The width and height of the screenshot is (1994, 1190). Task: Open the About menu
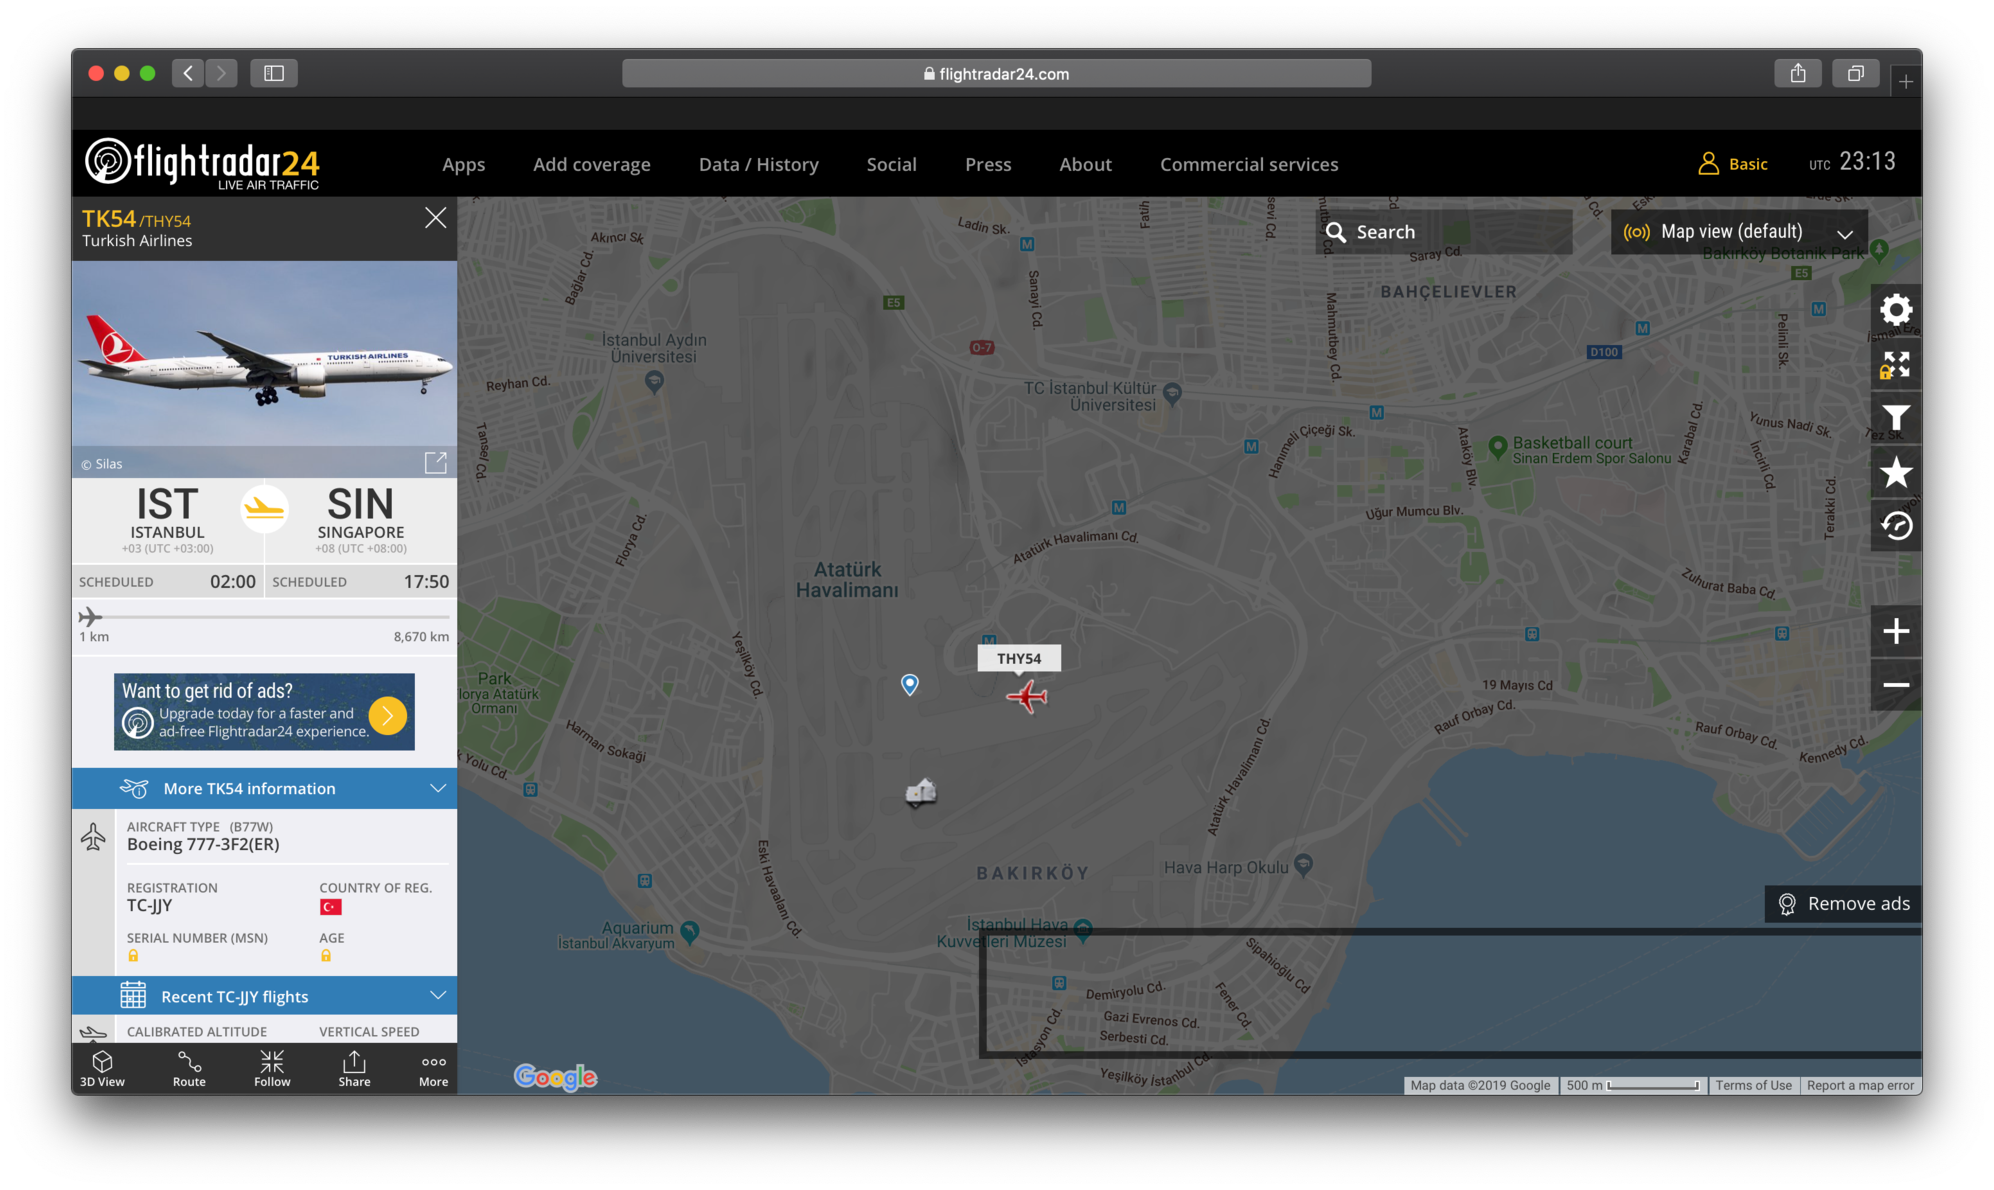pyautogui.click(x=1085, y=164)
